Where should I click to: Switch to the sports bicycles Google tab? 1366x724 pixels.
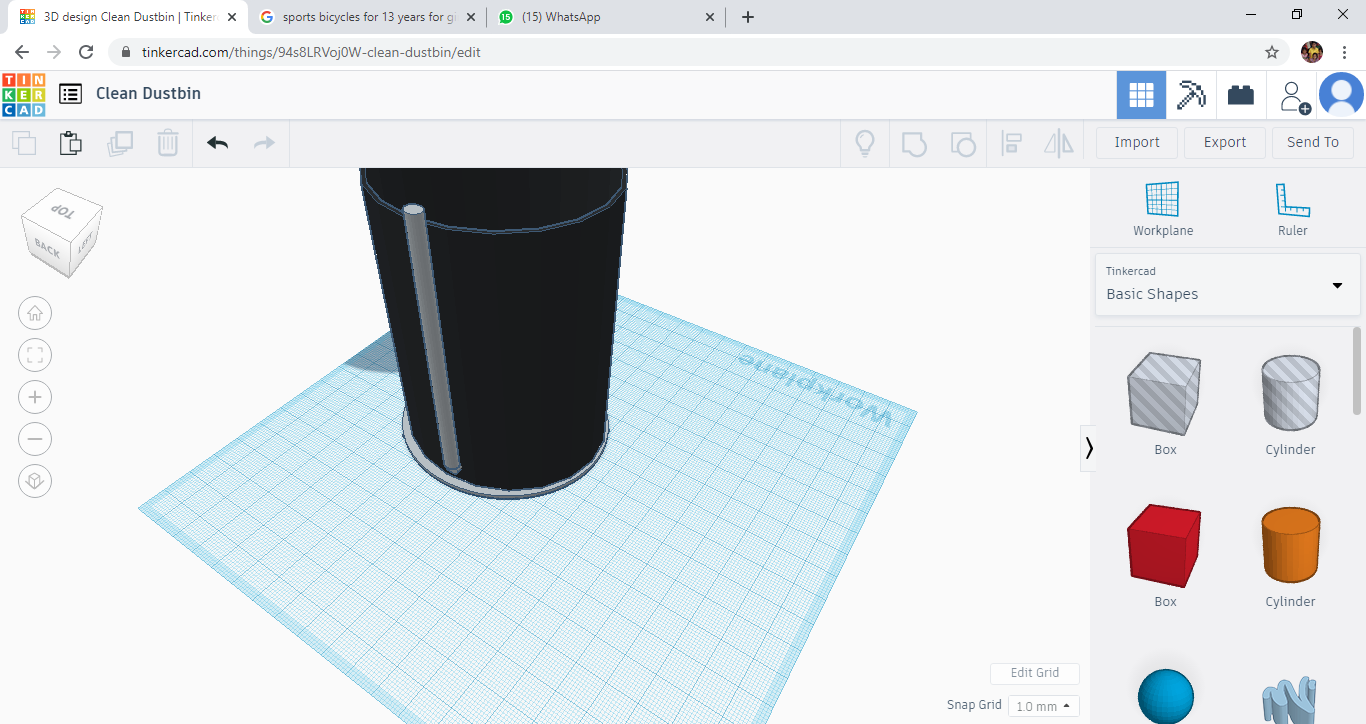point(367,17)
